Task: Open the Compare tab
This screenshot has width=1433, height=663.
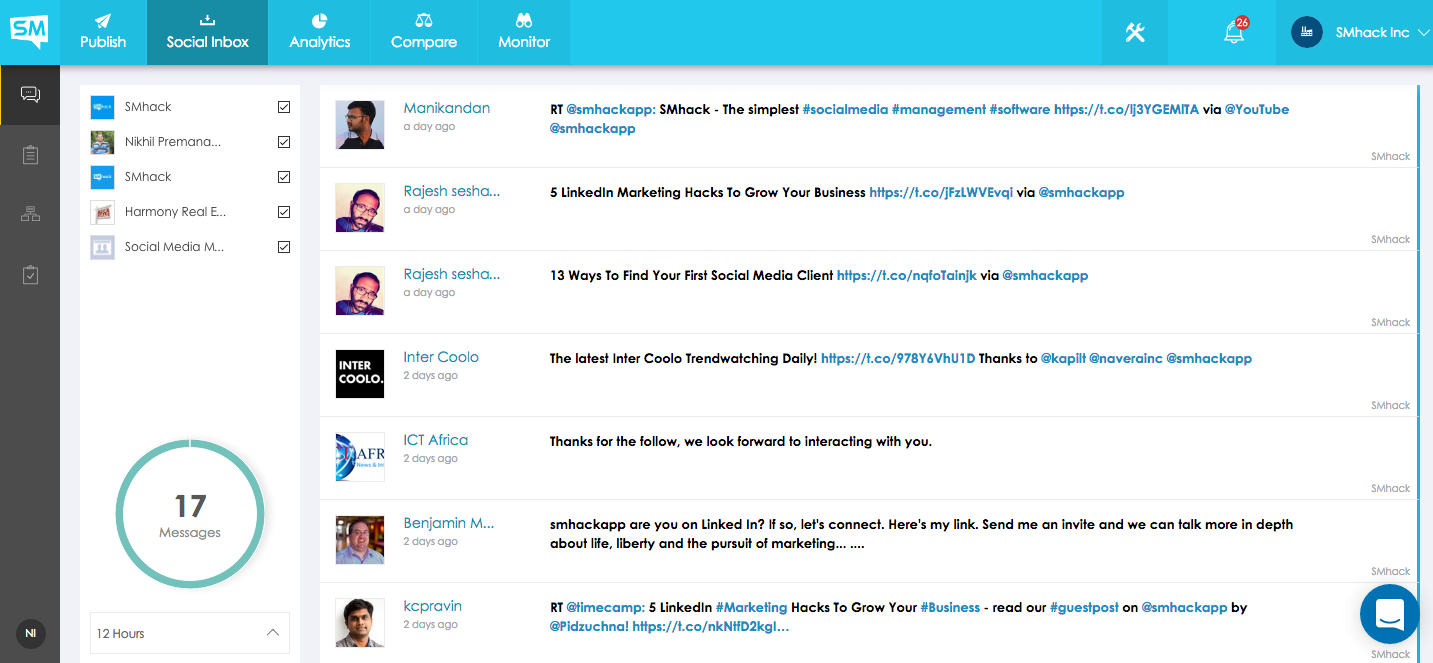Action: [x=424, y=32]
